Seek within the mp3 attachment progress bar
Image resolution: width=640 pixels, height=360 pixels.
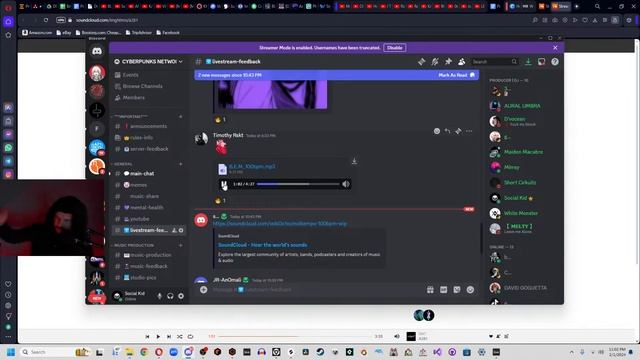tap(298, 184)
